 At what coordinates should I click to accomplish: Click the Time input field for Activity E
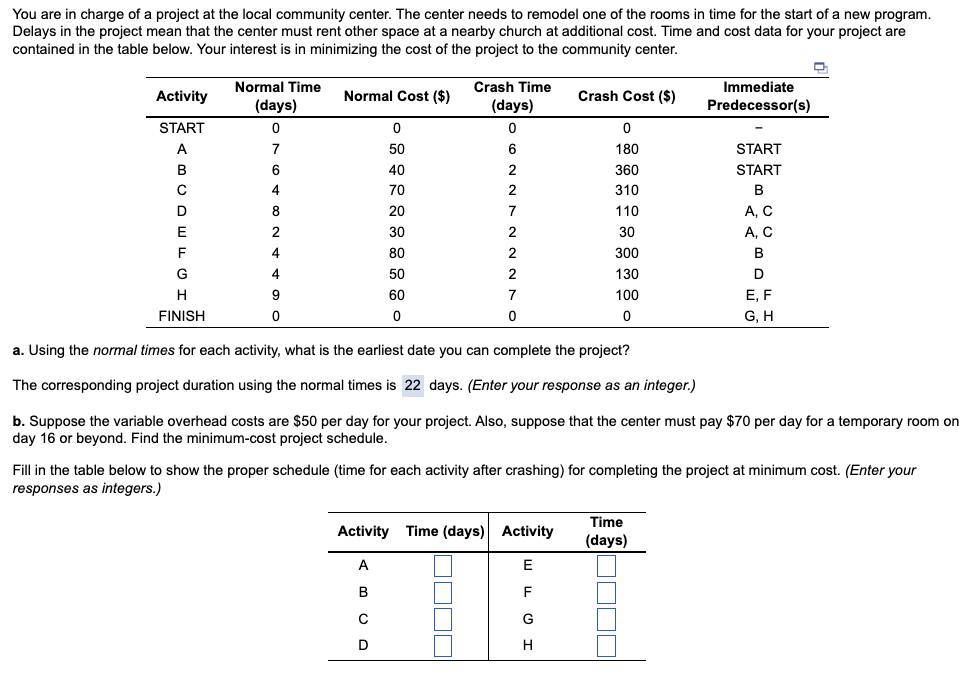point(604,566)
